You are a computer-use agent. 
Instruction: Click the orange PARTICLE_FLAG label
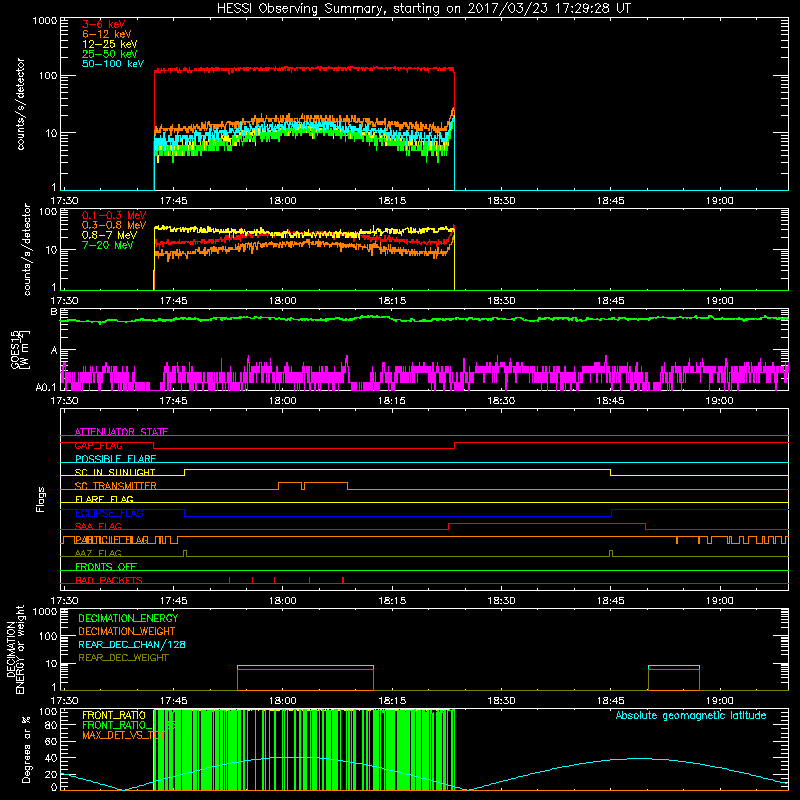112,540
